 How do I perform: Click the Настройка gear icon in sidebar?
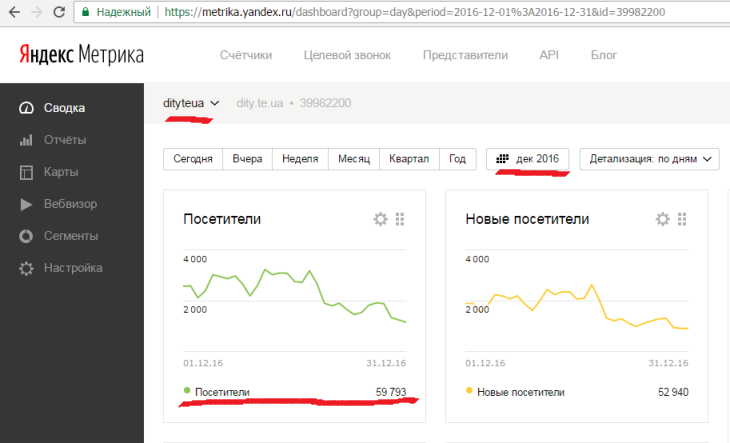click(x=26, y=268)
